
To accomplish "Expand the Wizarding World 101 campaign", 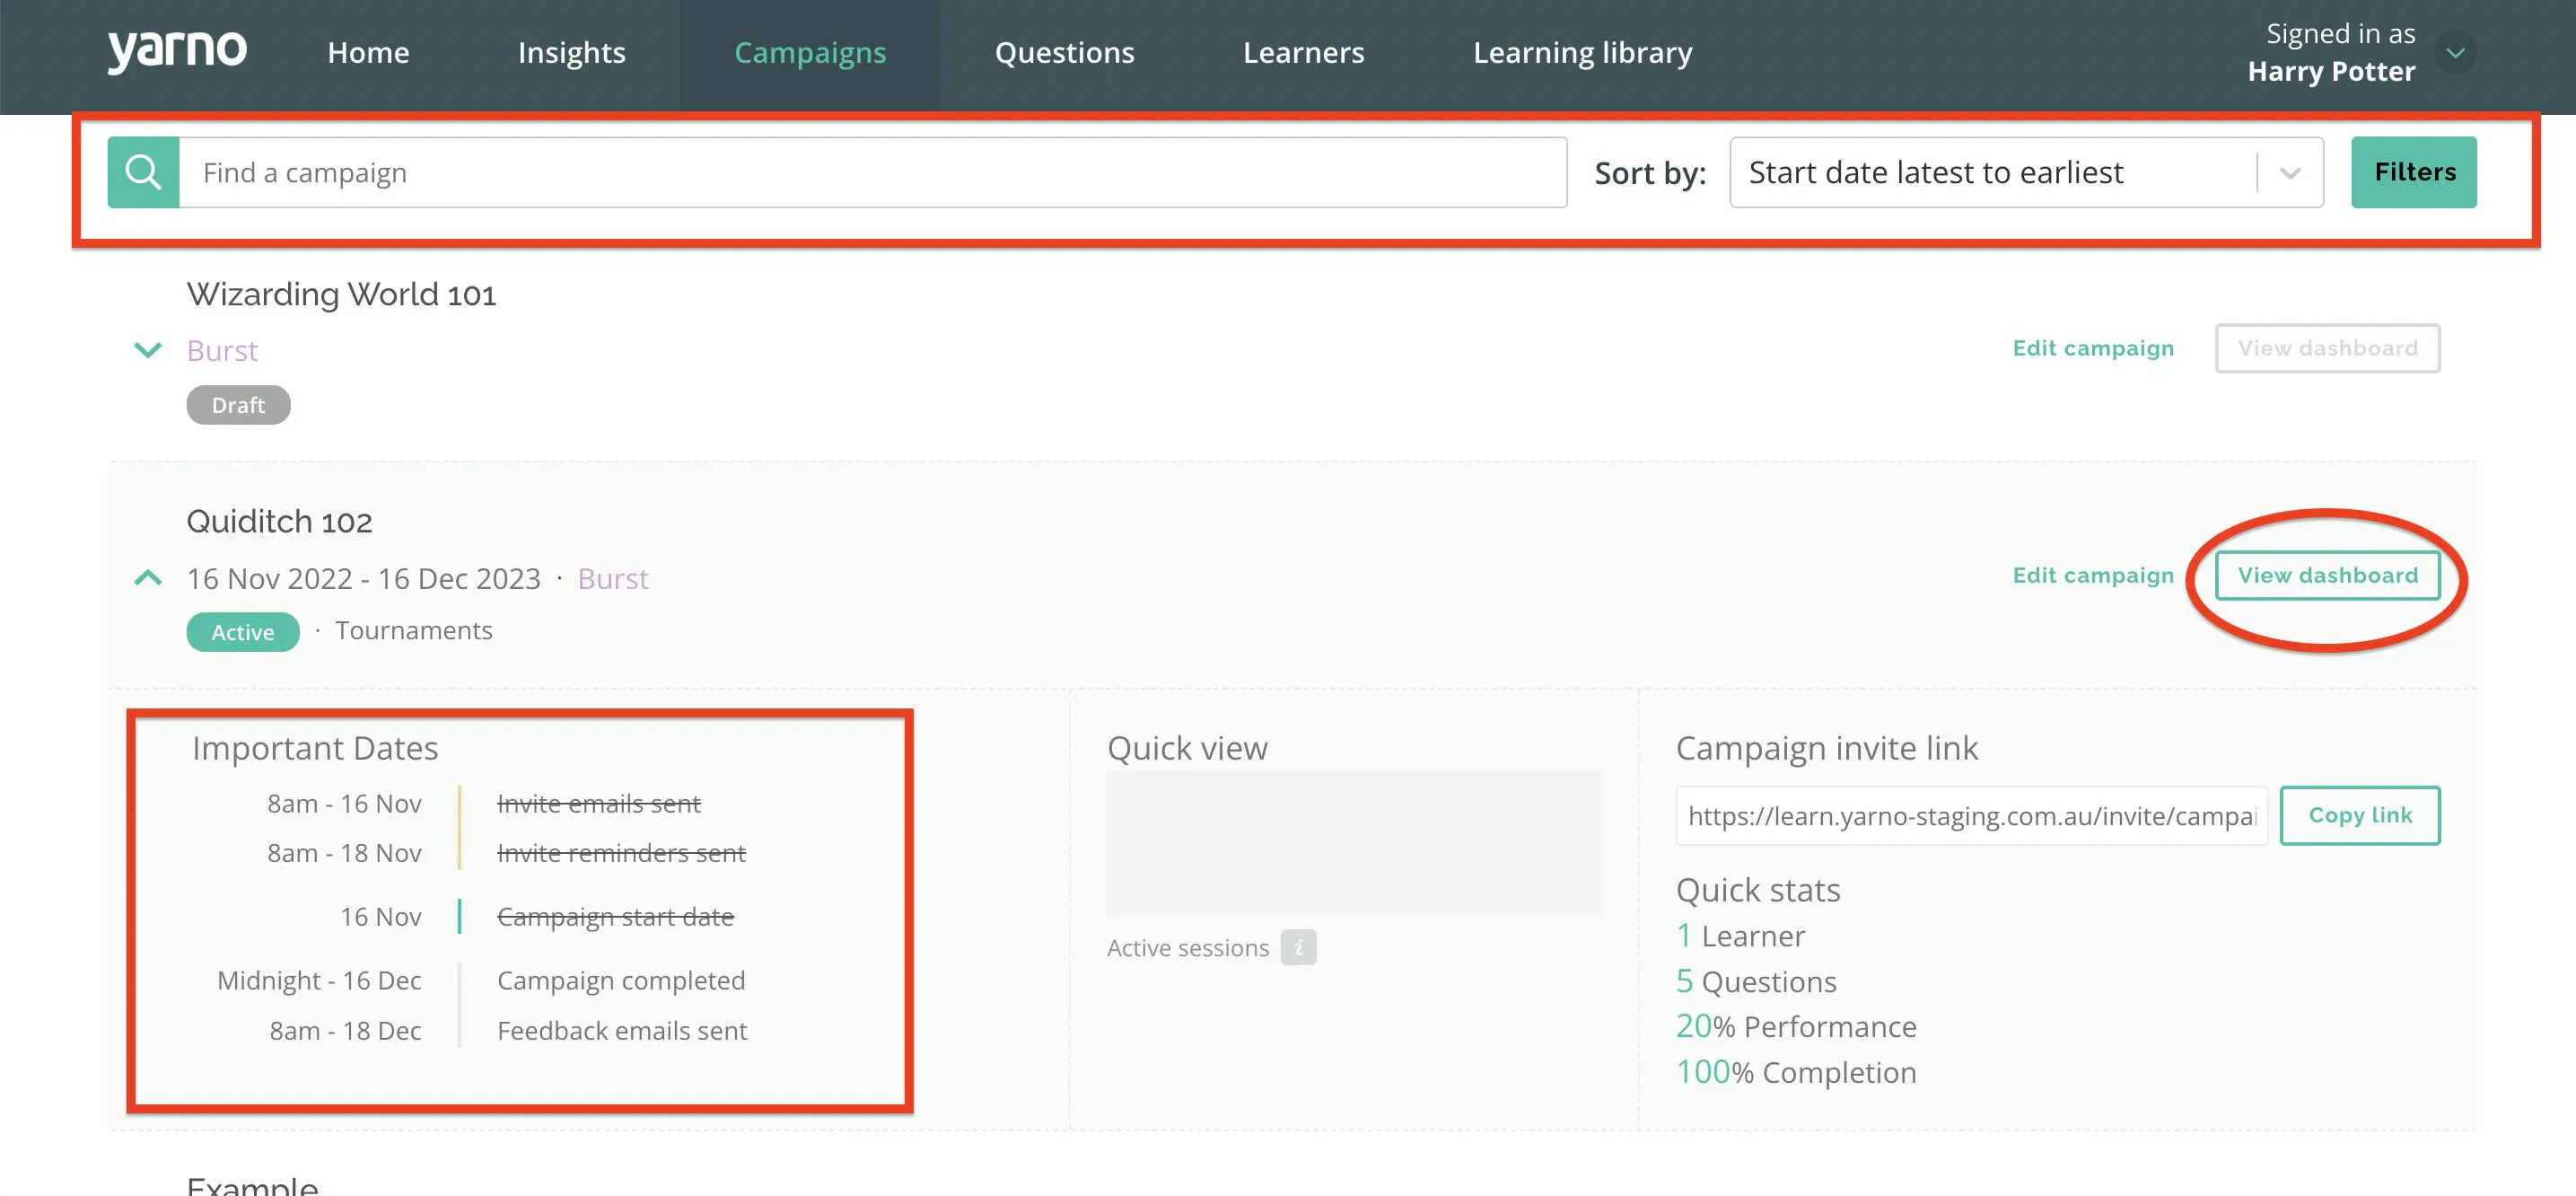I will [148, 350].
